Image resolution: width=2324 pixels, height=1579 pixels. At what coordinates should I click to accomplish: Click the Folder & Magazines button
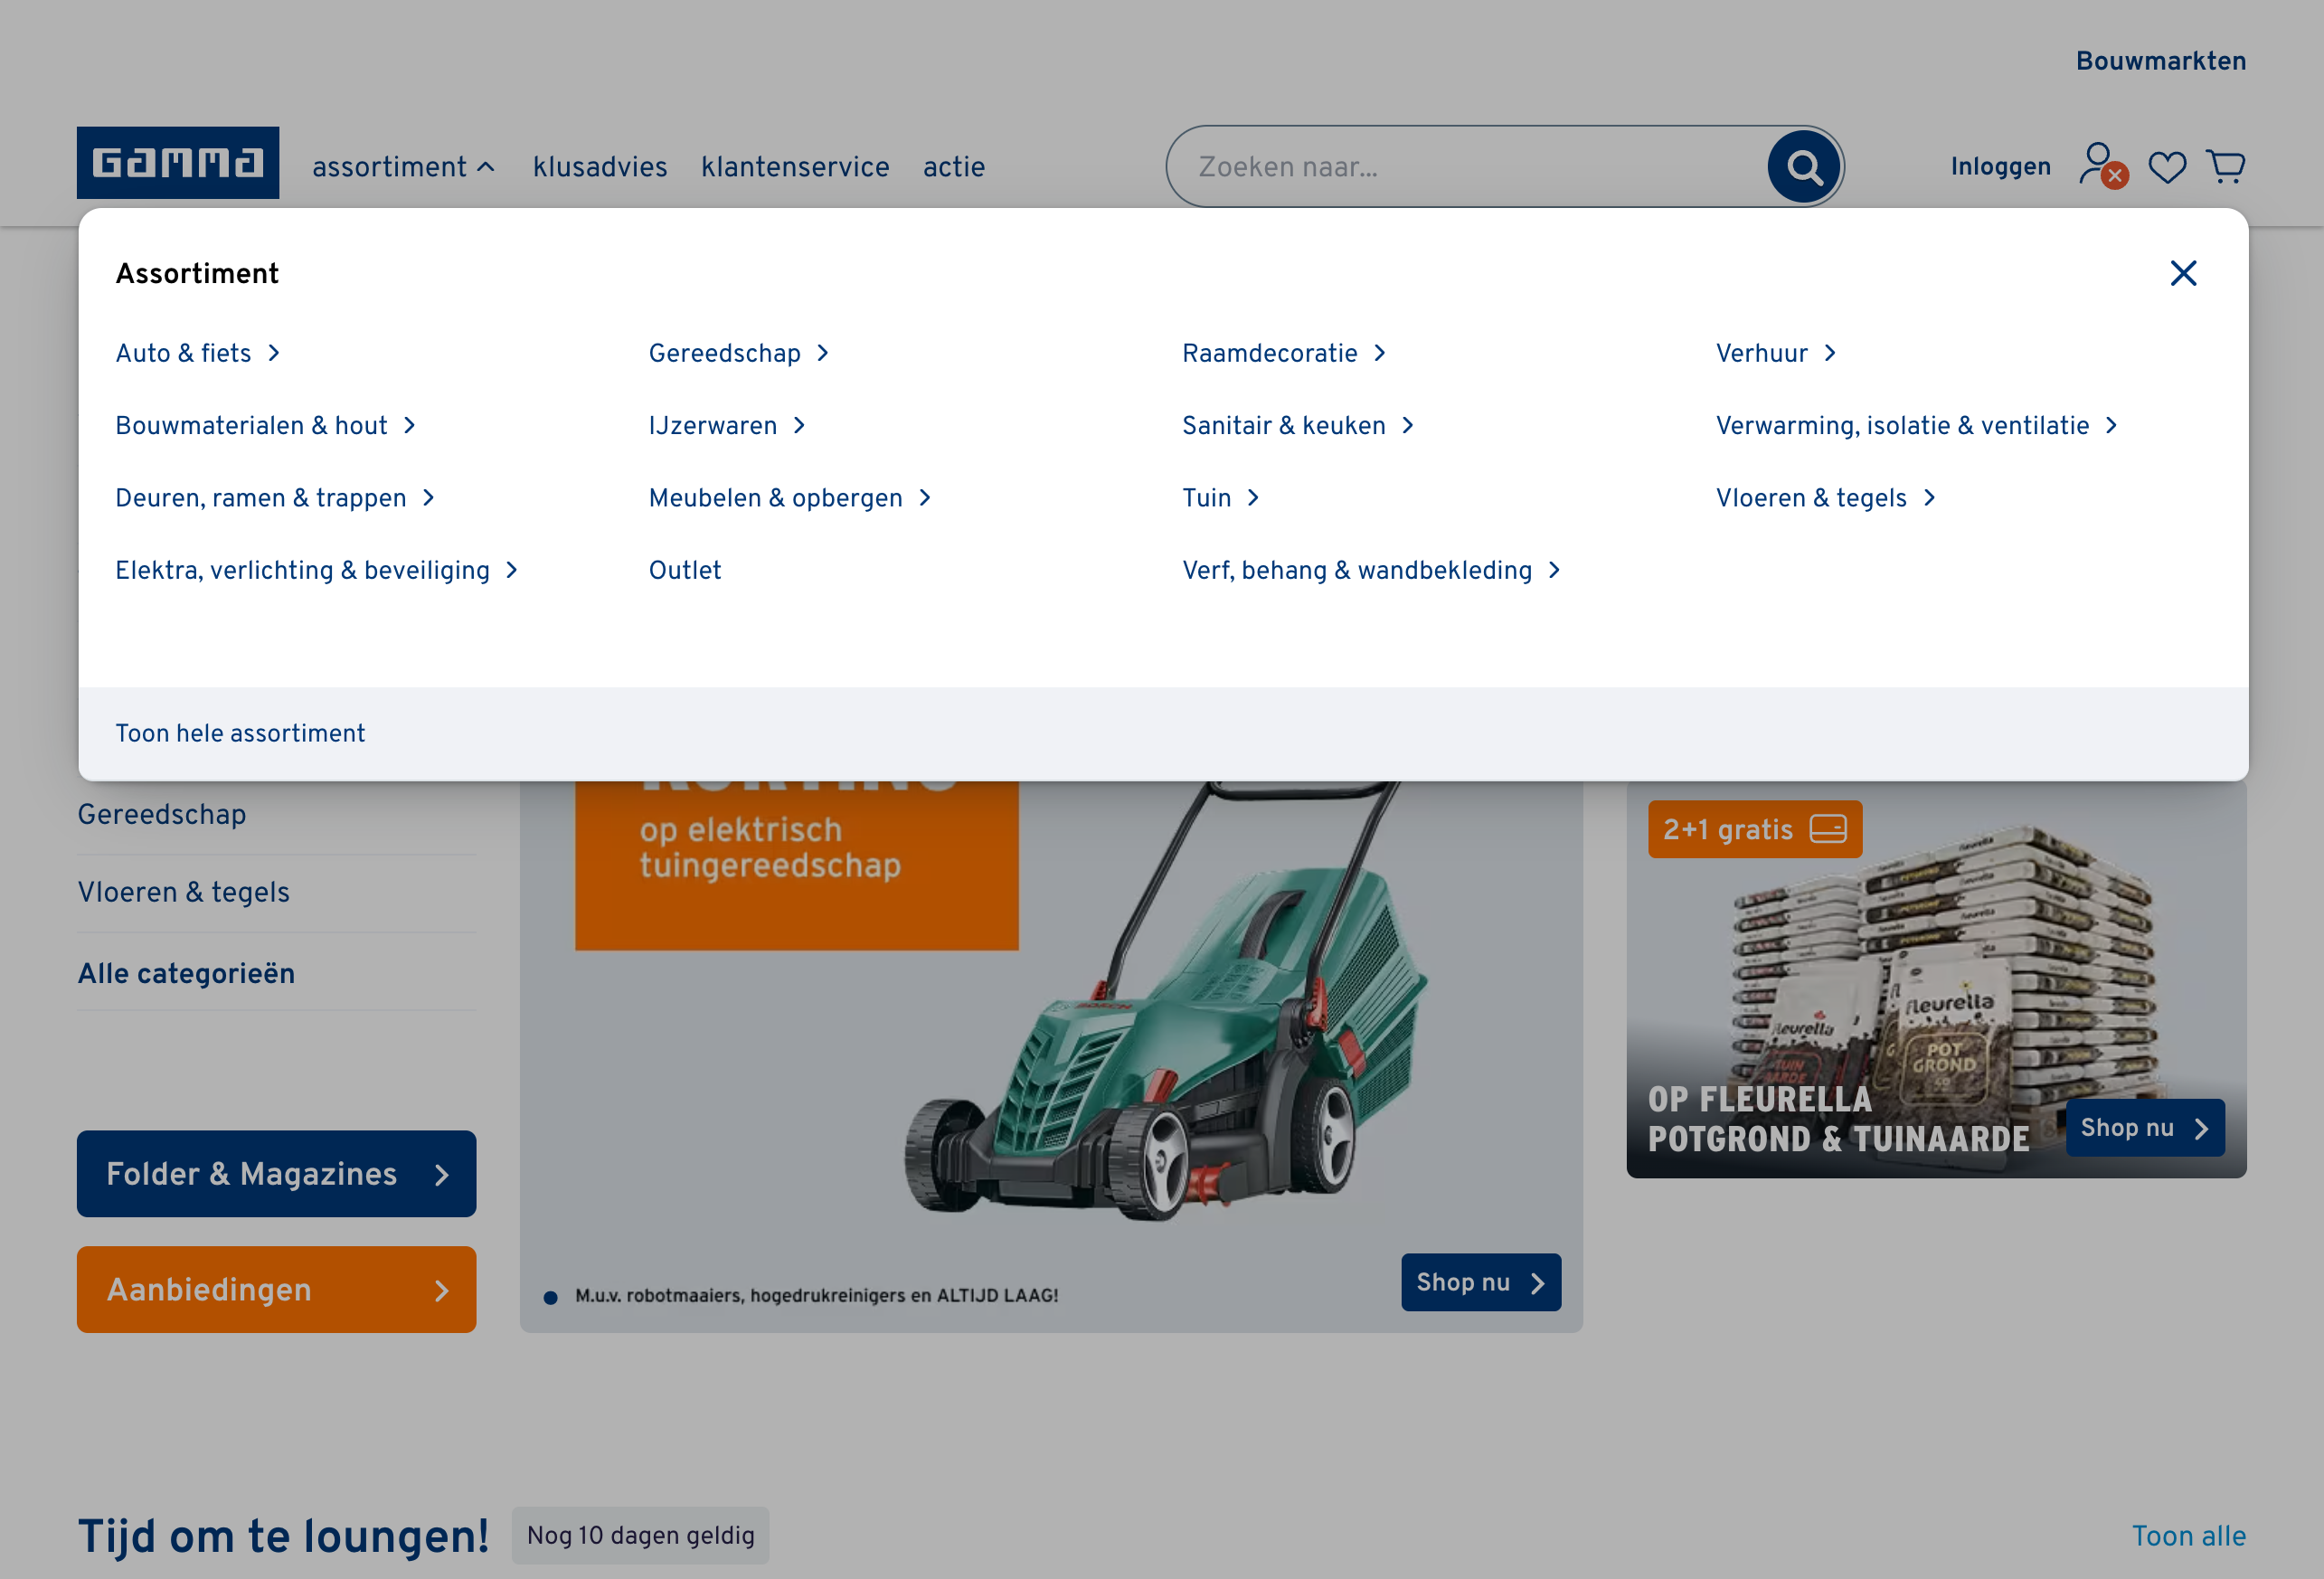(276, 1174)
